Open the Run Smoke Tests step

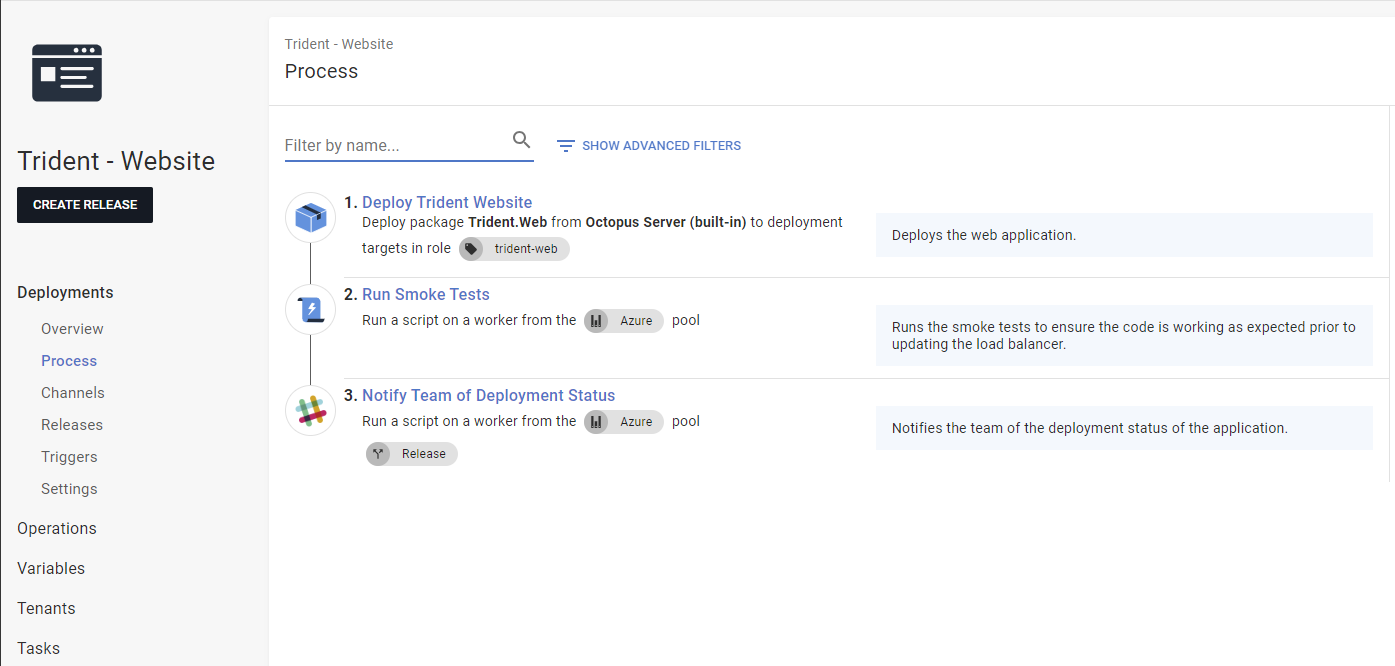425,293
